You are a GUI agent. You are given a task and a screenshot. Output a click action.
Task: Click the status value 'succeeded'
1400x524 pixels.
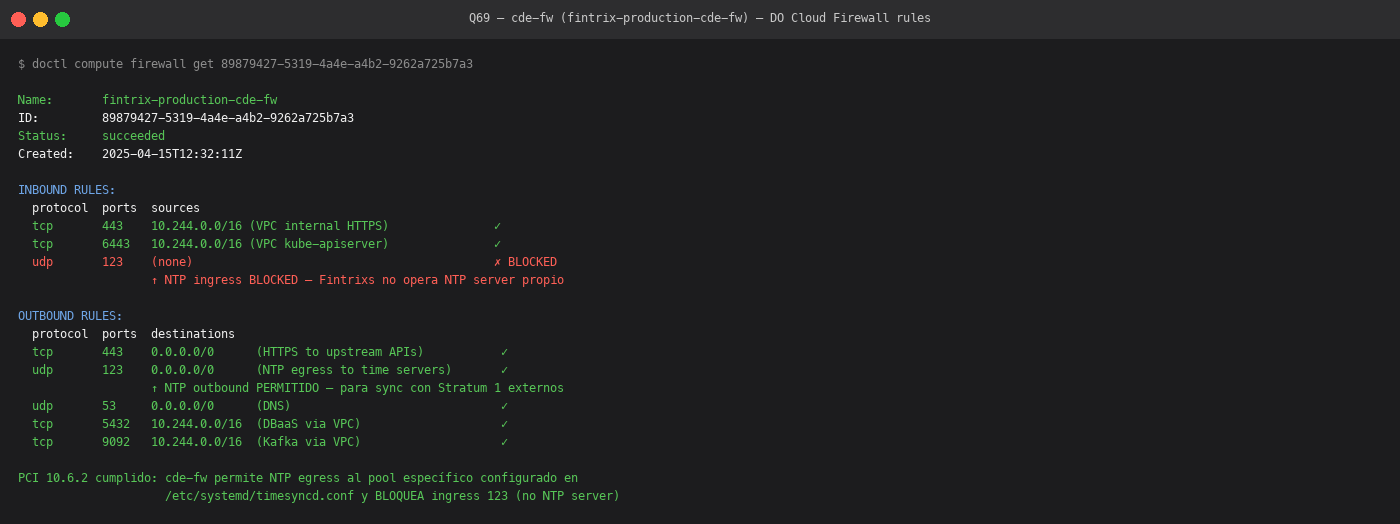[133, 136]
